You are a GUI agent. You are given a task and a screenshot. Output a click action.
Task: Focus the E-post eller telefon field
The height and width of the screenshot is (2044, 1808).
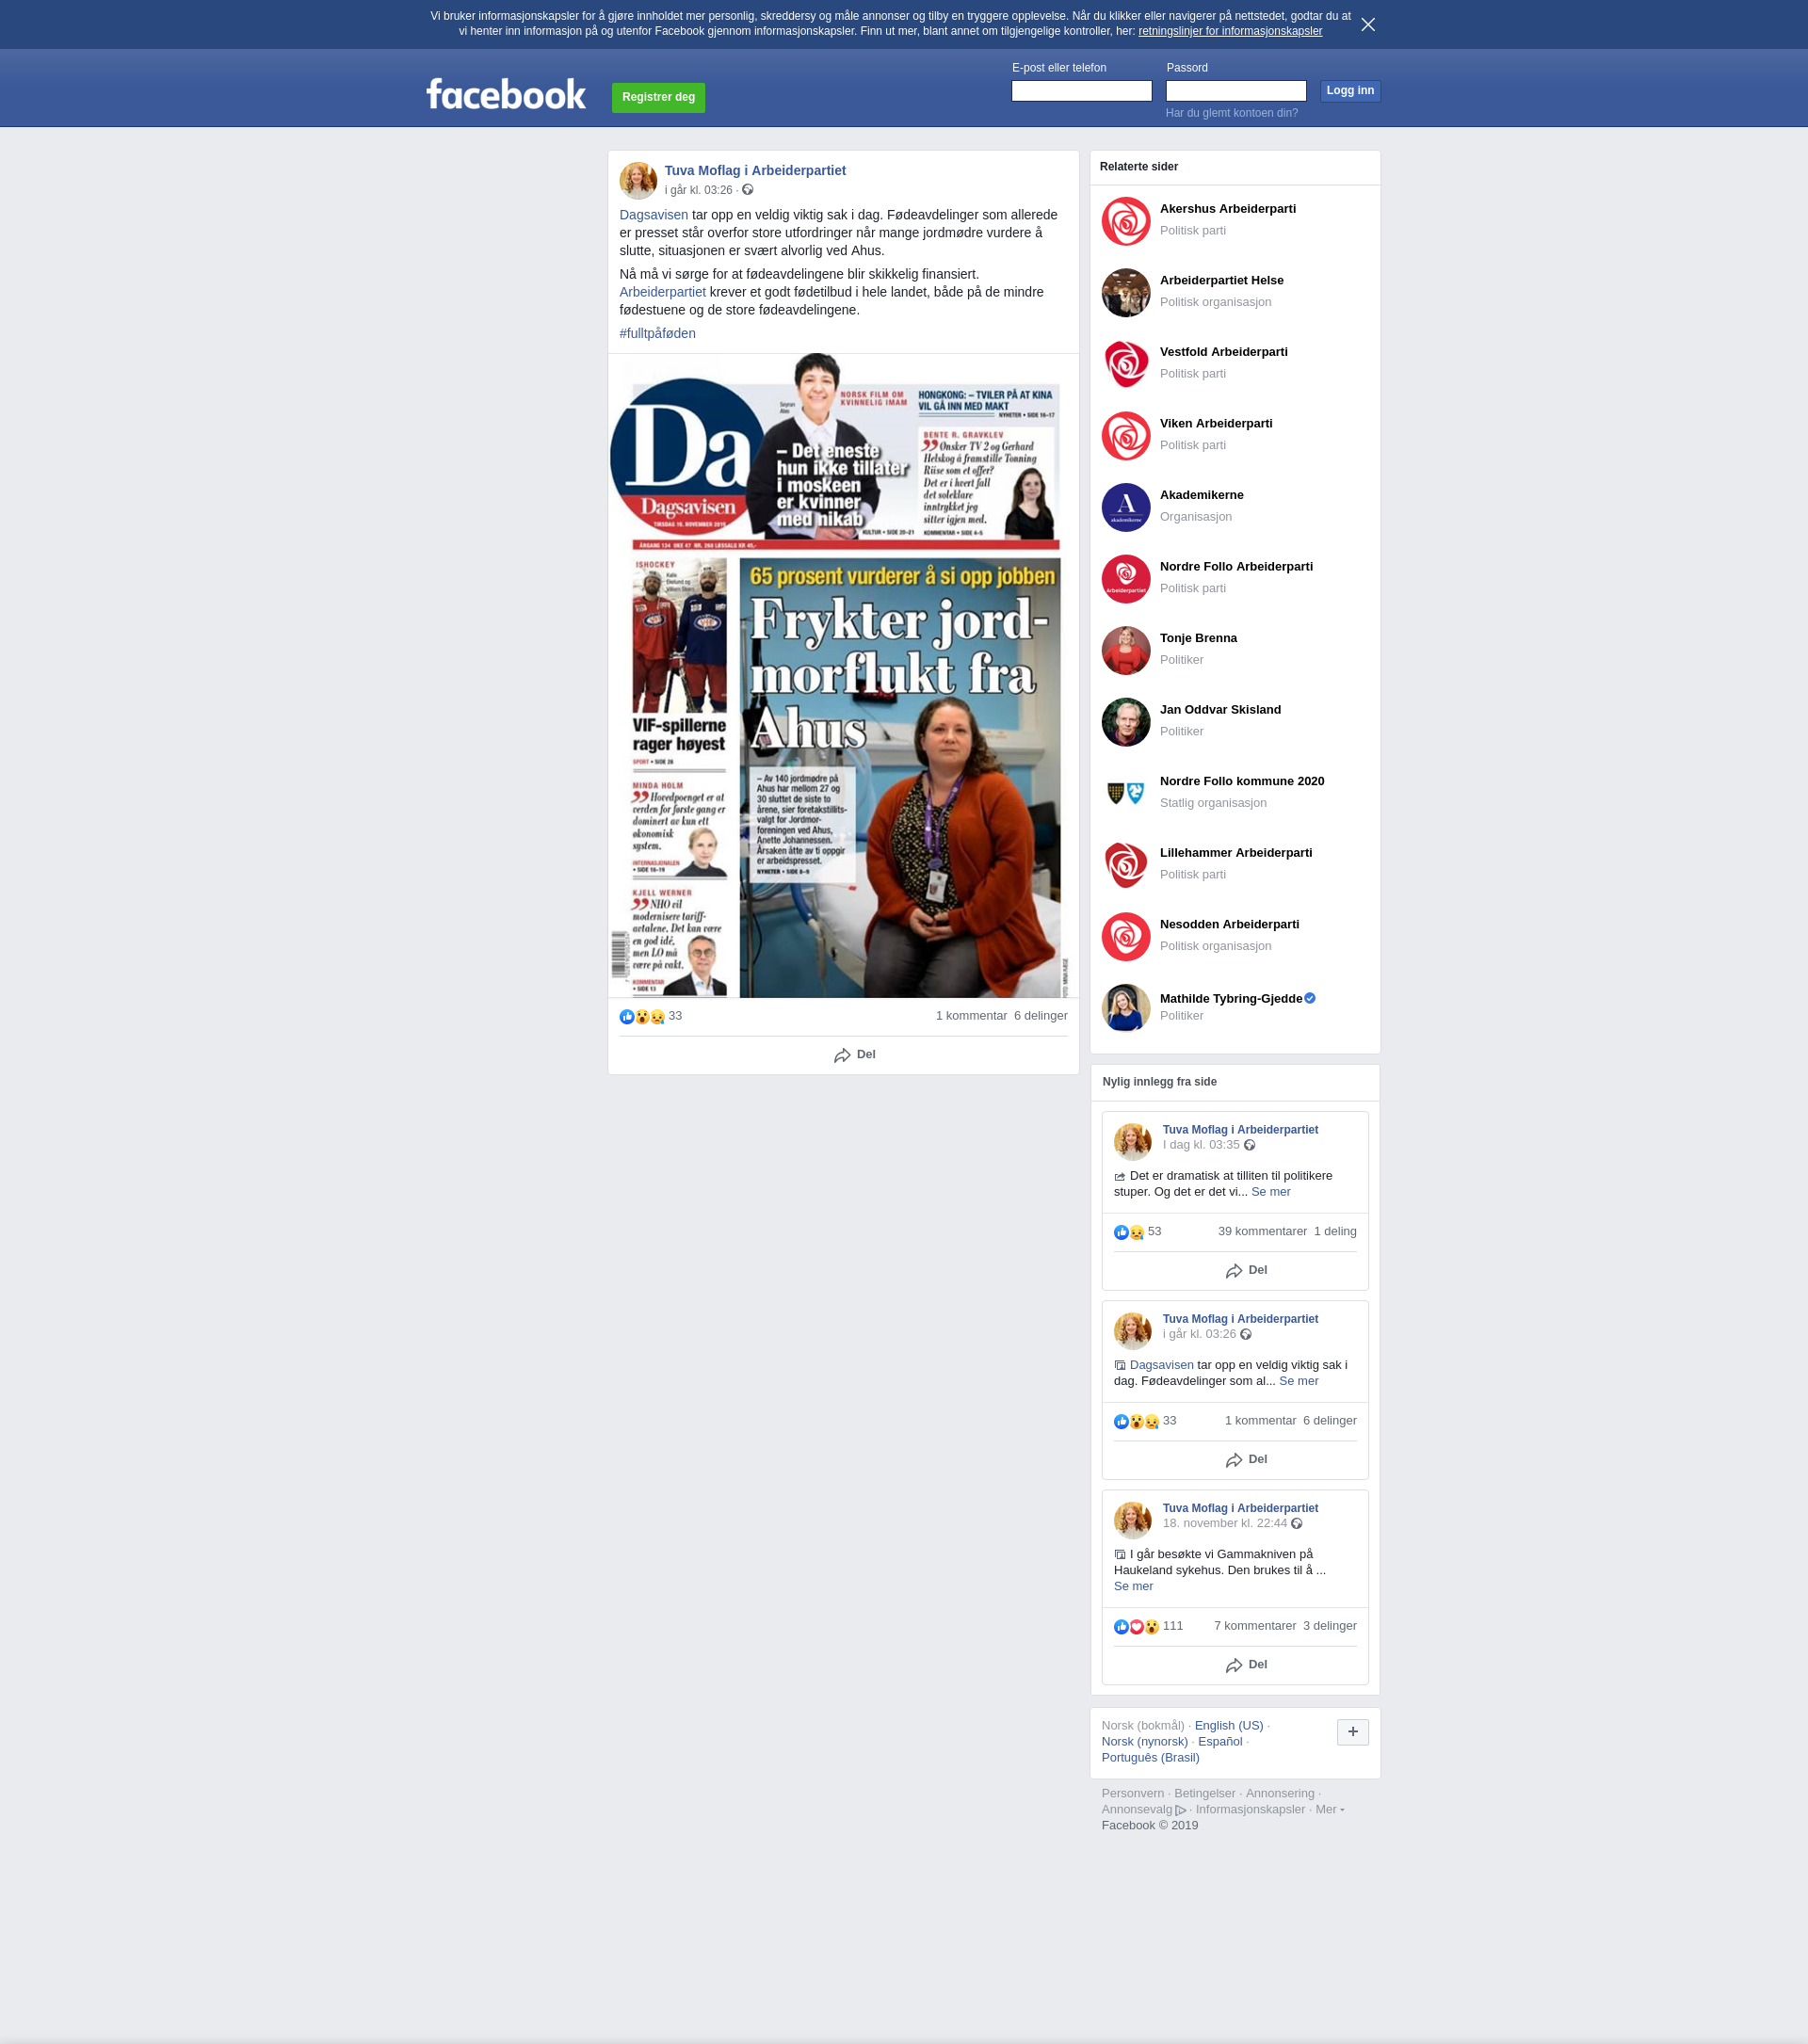point(1081,91)
